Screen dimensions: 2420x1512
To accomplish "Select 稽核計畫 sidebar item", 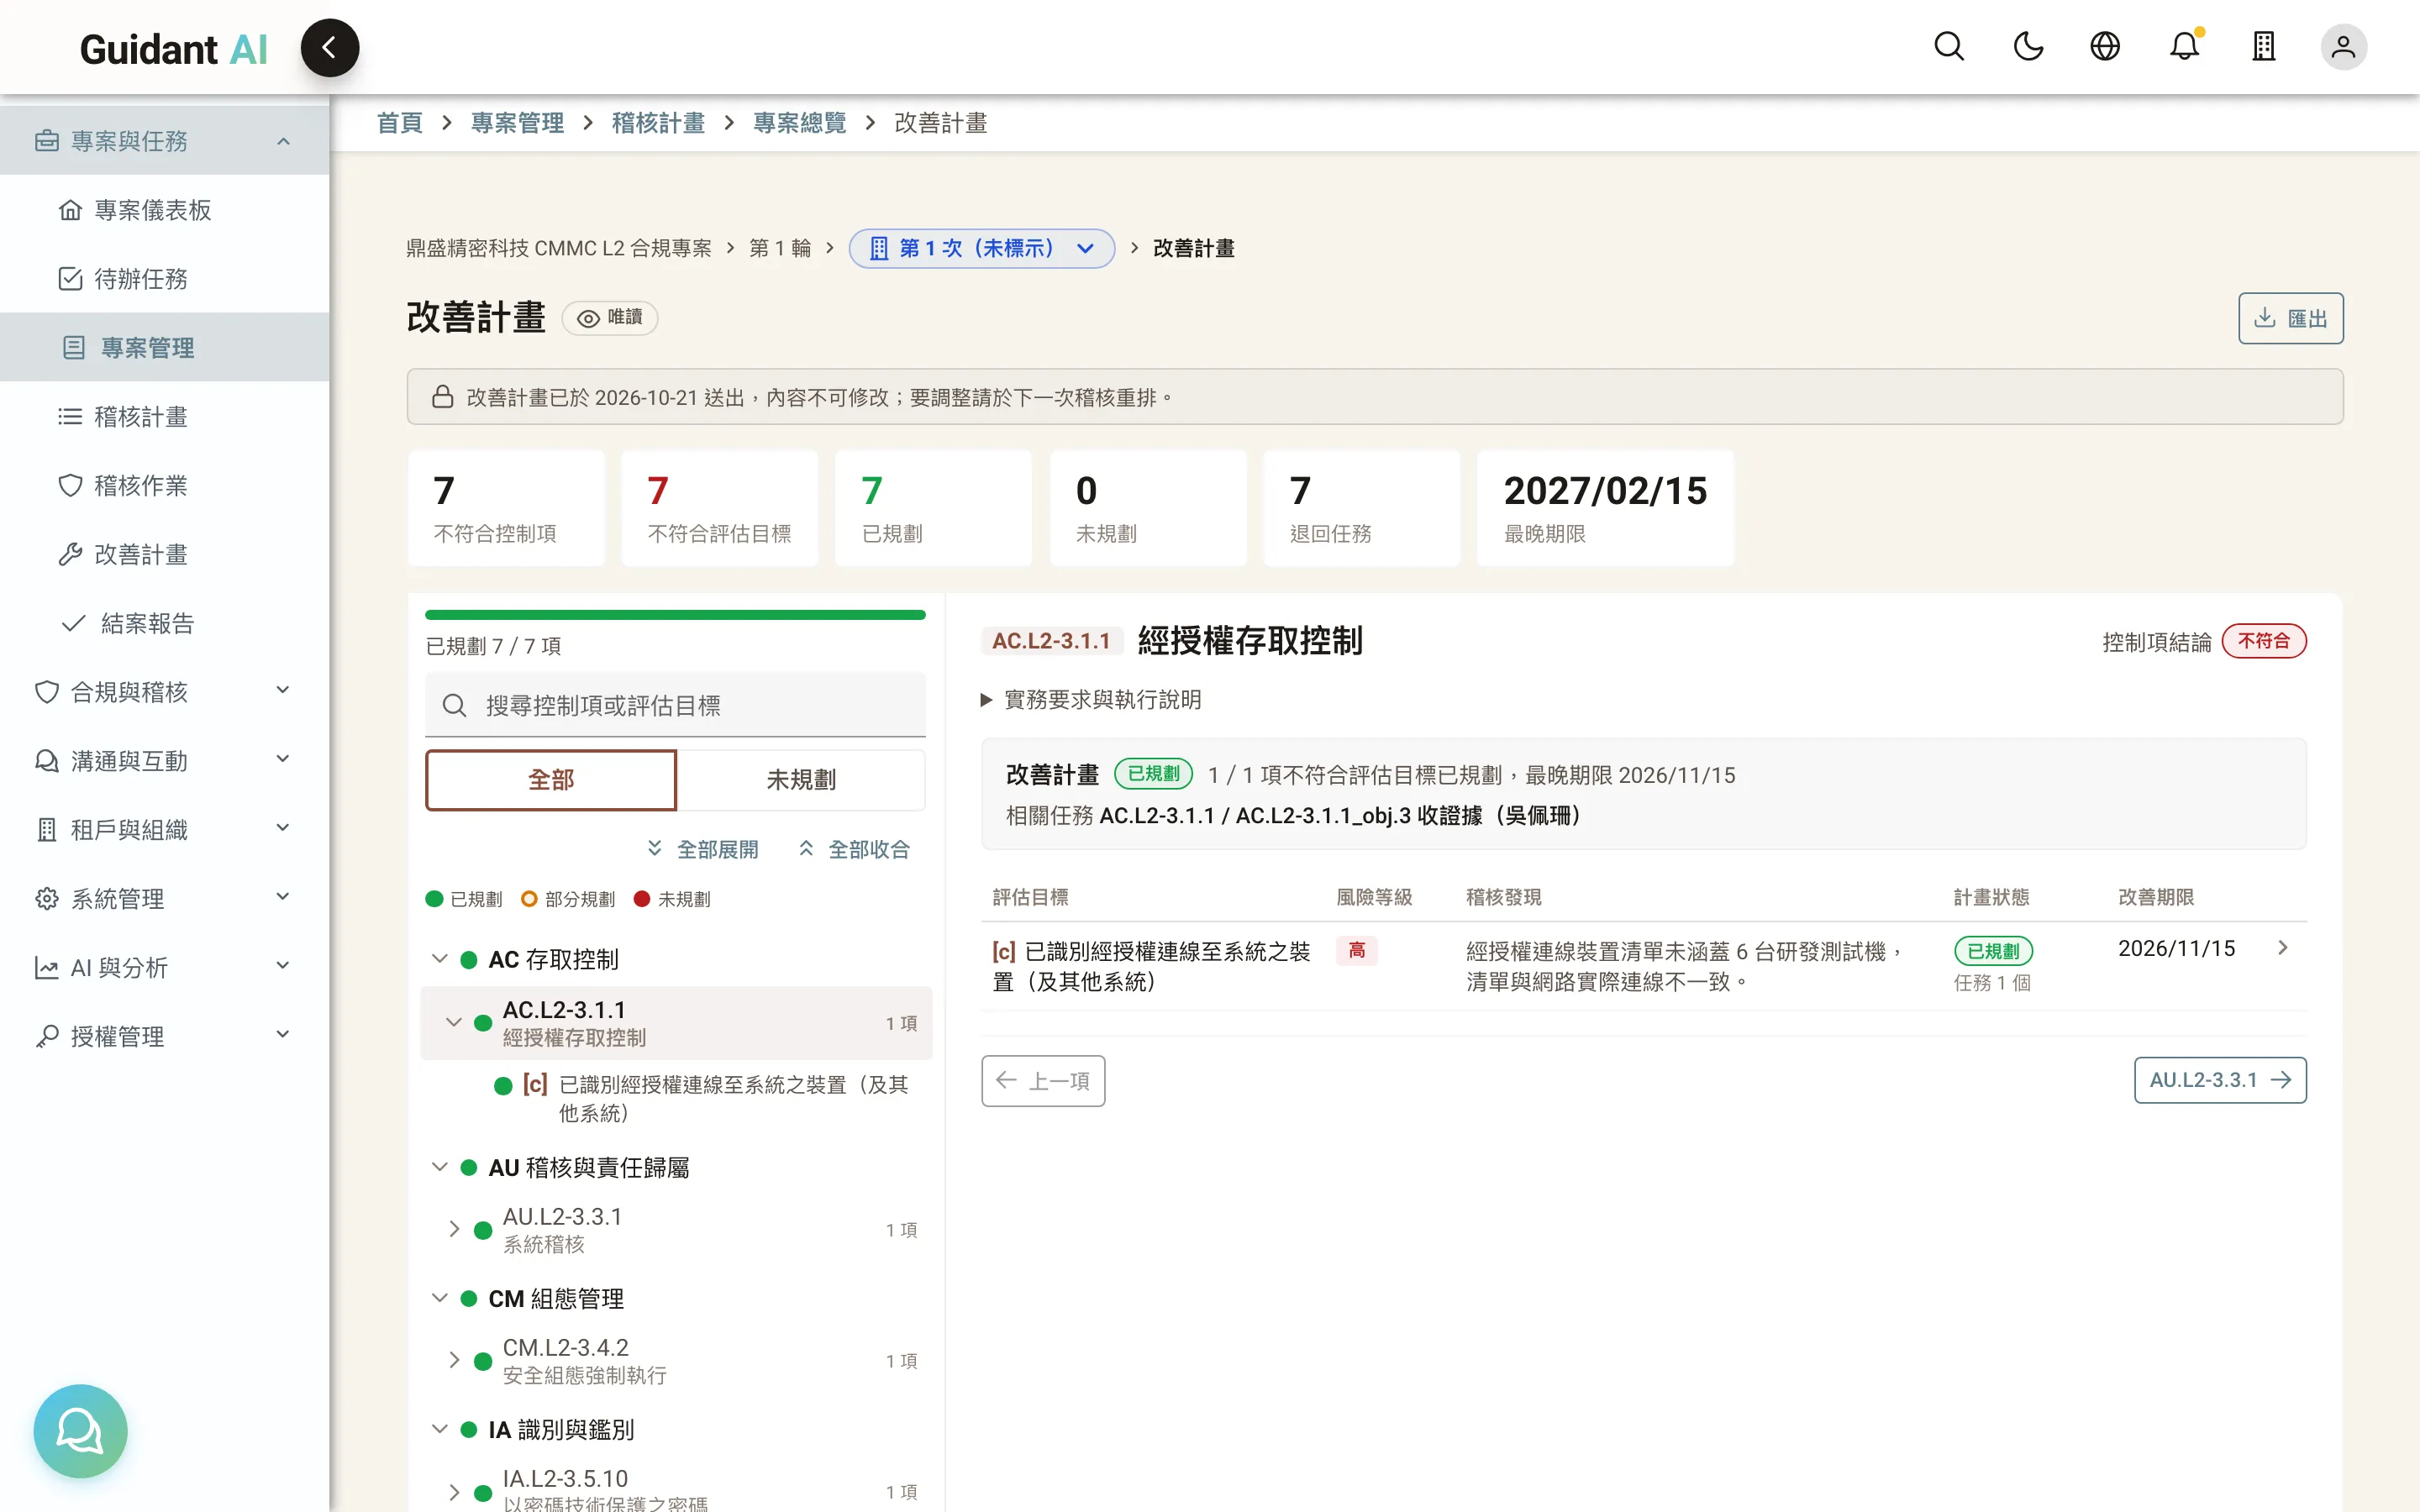I will click(x=164, y=417).
